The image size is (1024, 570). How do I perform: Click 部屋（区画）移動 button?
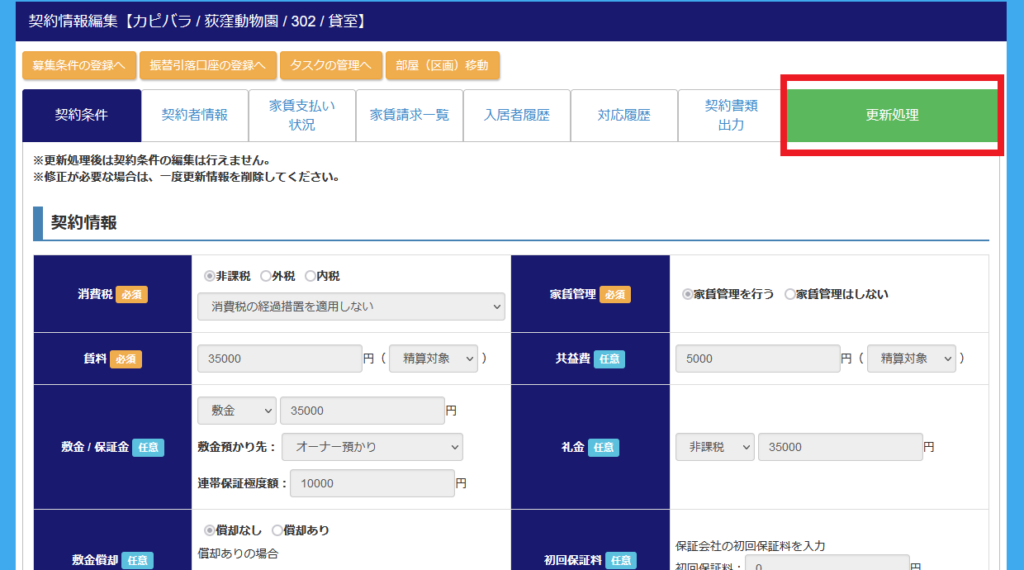[442, 65]
